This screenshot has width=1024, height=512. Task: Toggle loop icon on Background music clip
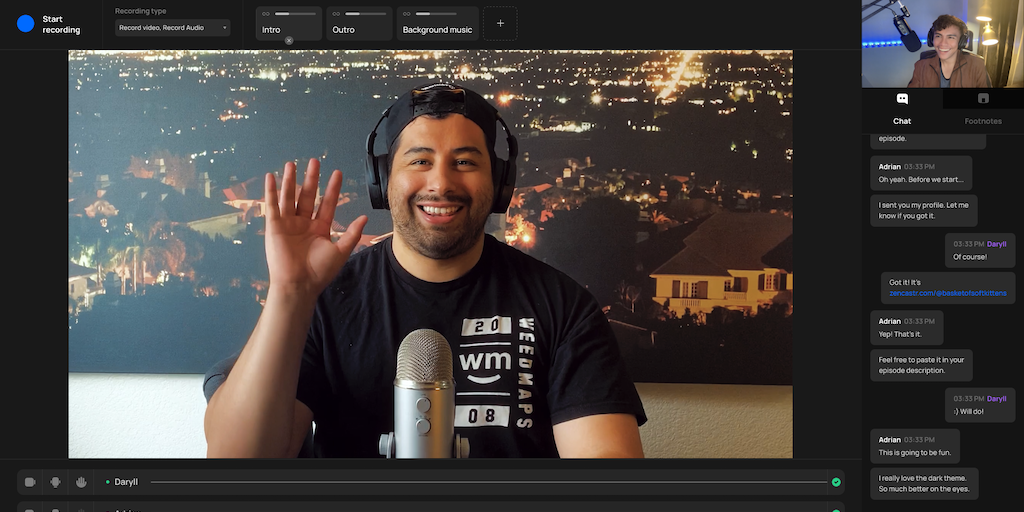point(406,14)
